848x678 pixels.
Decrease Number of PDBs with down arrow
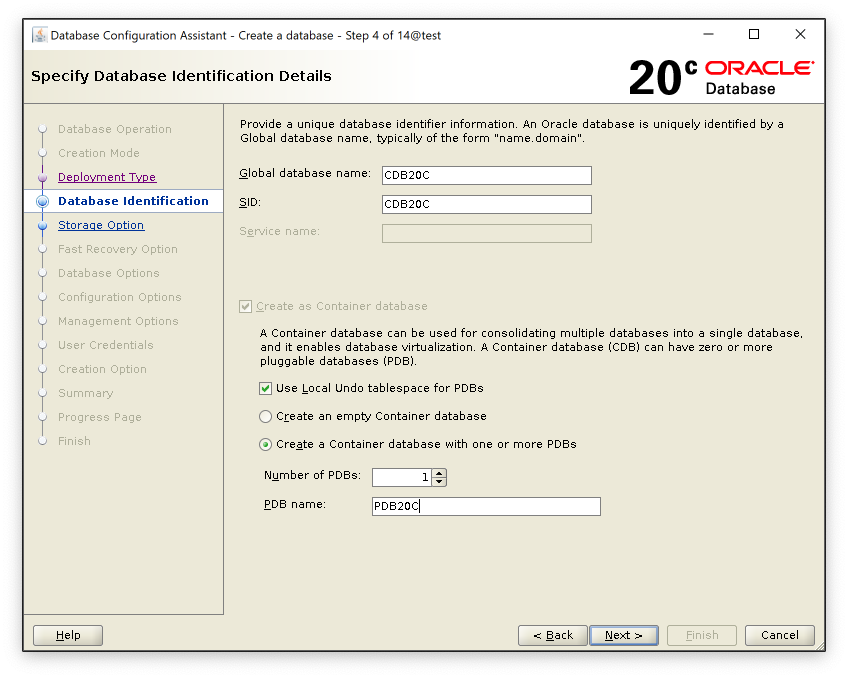[440, 482]
